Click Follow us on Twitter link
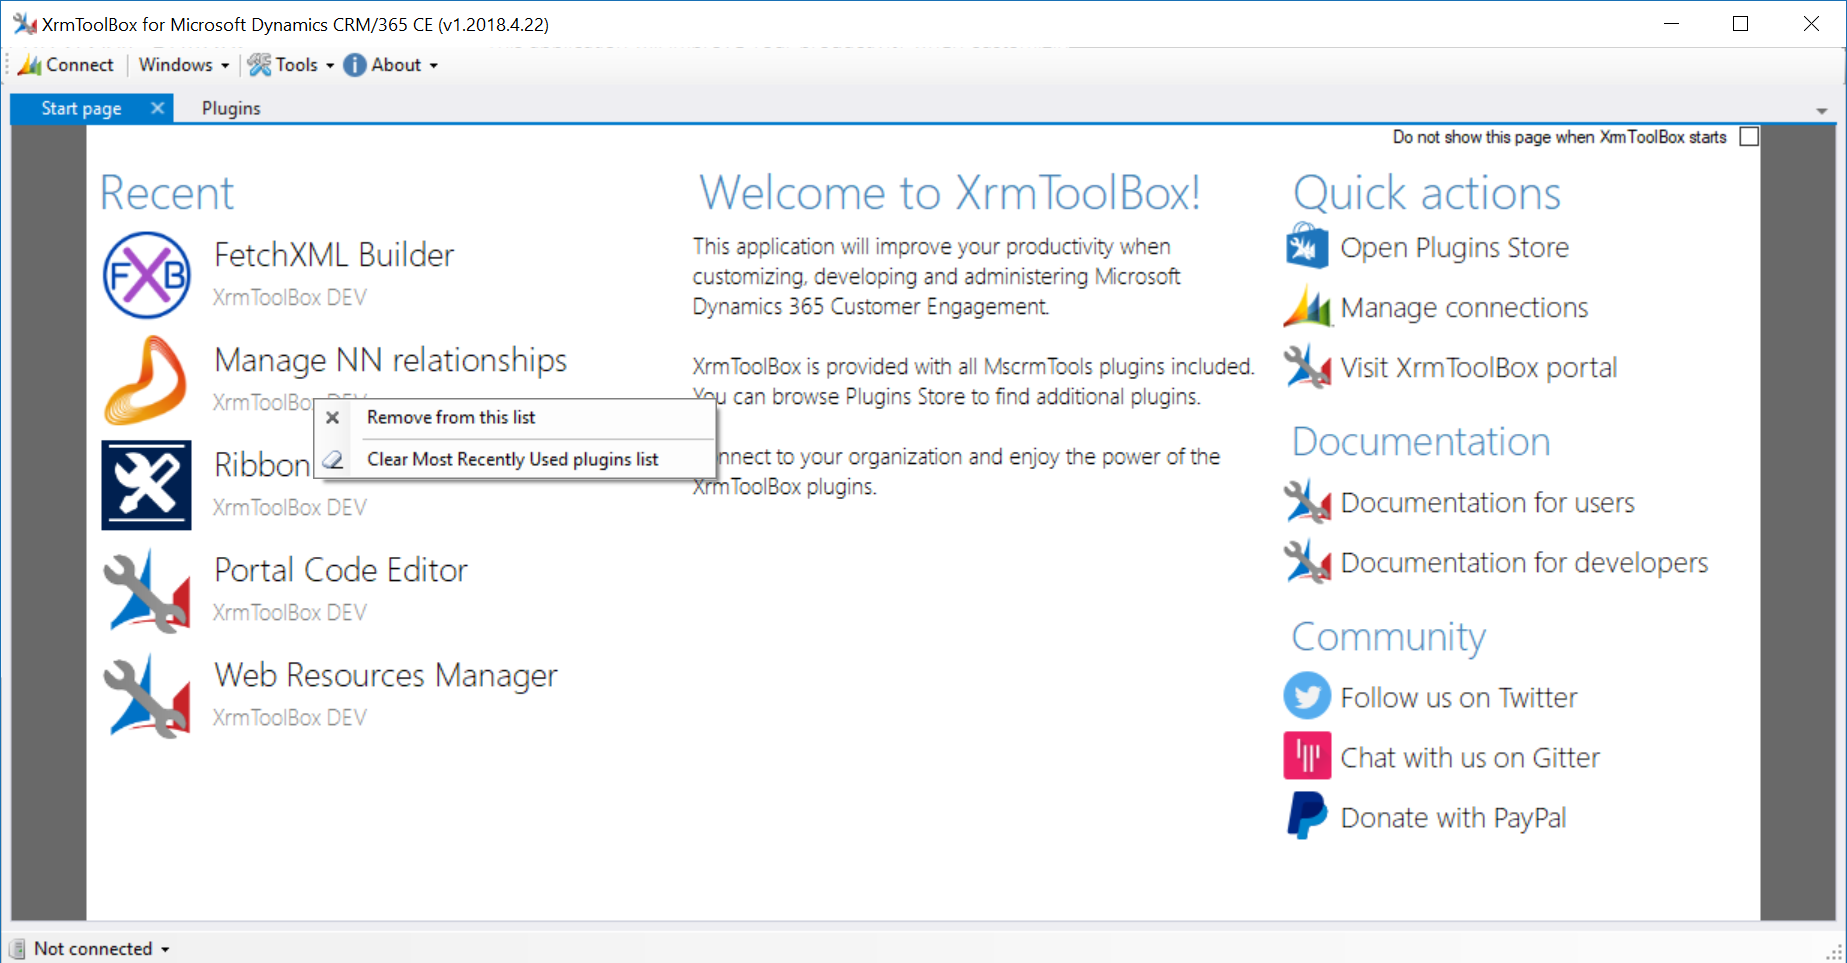 tap(1459, 697)
